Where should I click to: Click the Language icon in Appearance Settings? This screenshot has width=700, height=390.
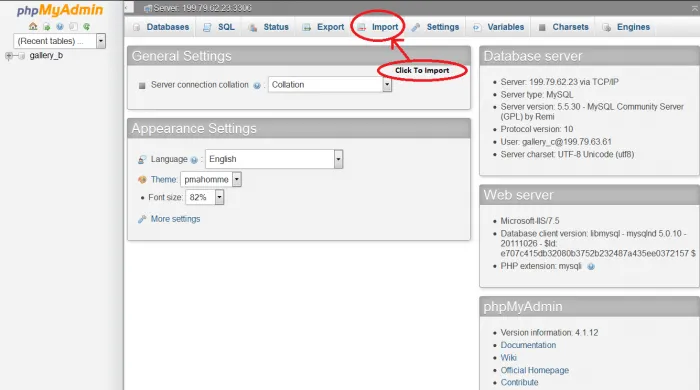(142, 159)
